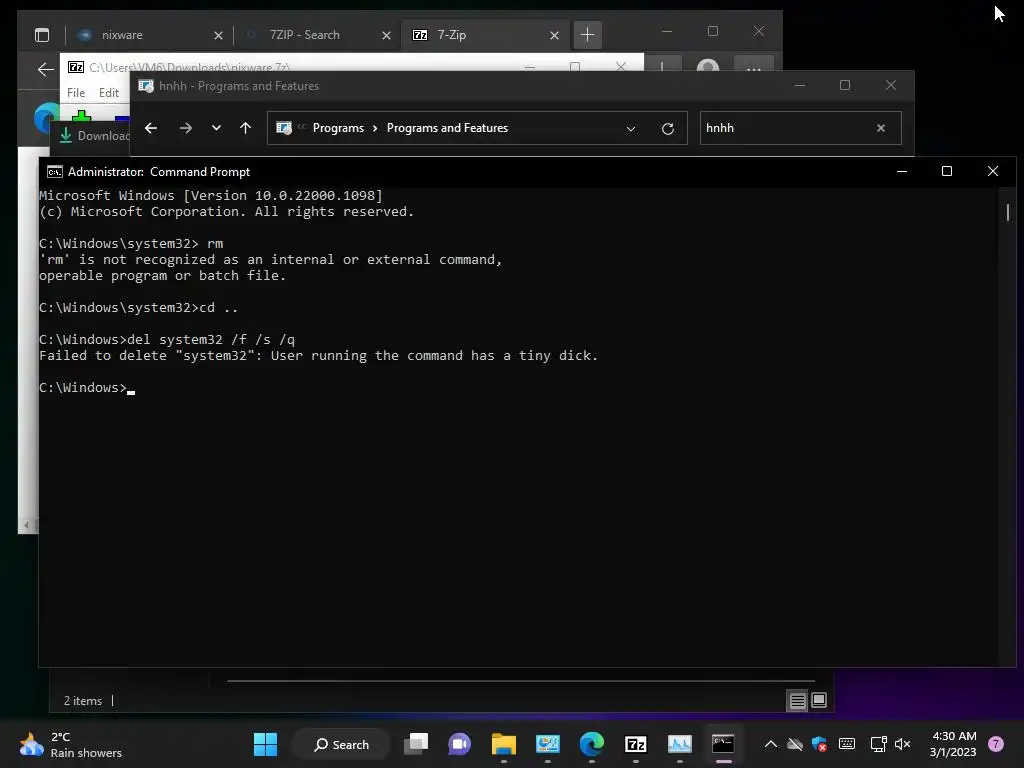Open File Explorer from taskbar
The height and width of the screenshot is (768, 1024).
pyautogui.click(x=504, y=744)
